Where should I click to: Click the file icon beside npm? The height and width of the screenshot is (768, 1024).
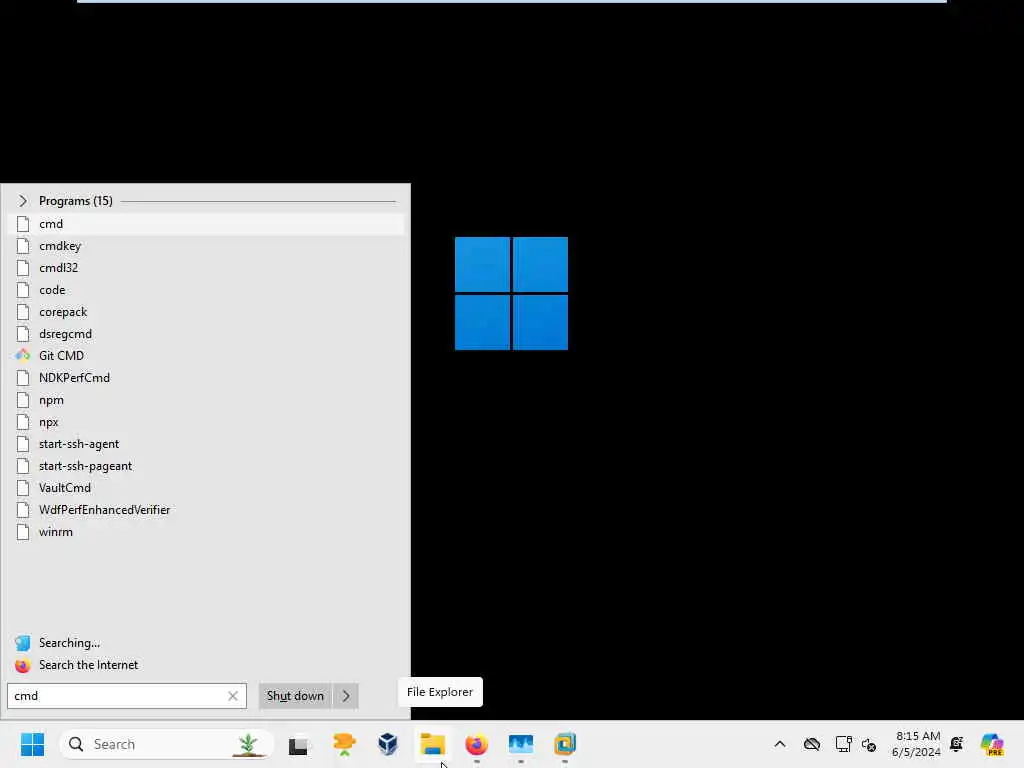click(23, 400)
